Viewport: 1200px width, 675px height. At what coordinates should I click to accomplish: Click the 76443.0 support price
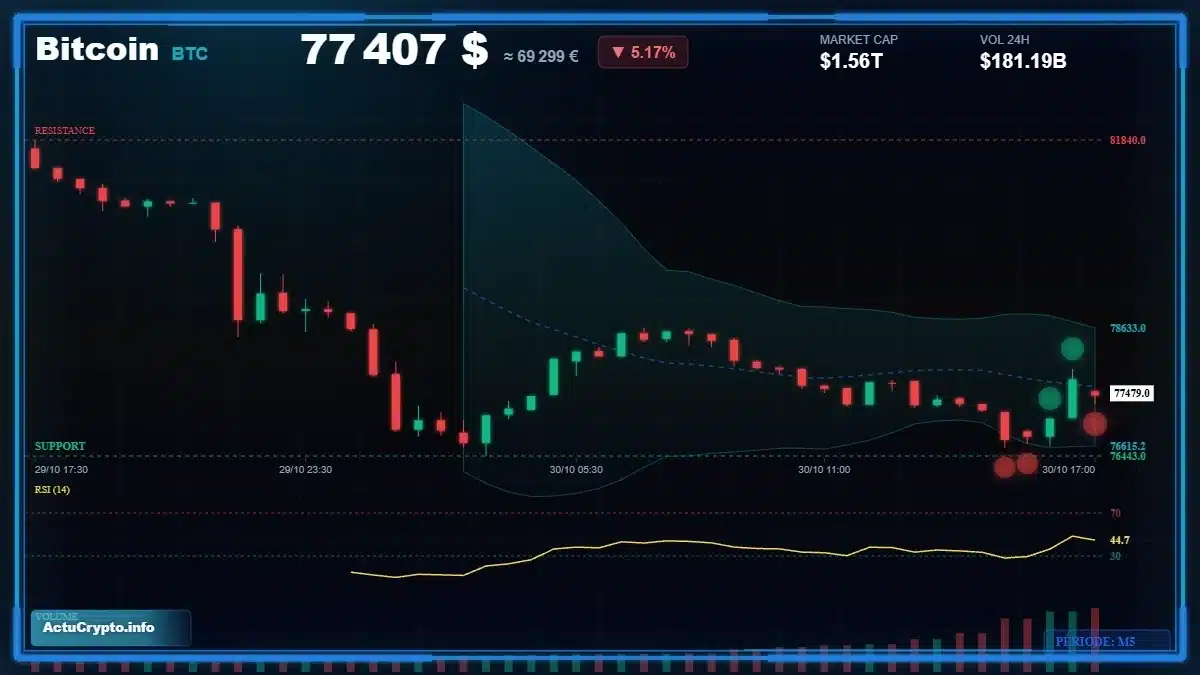(x=1128, y=456)
